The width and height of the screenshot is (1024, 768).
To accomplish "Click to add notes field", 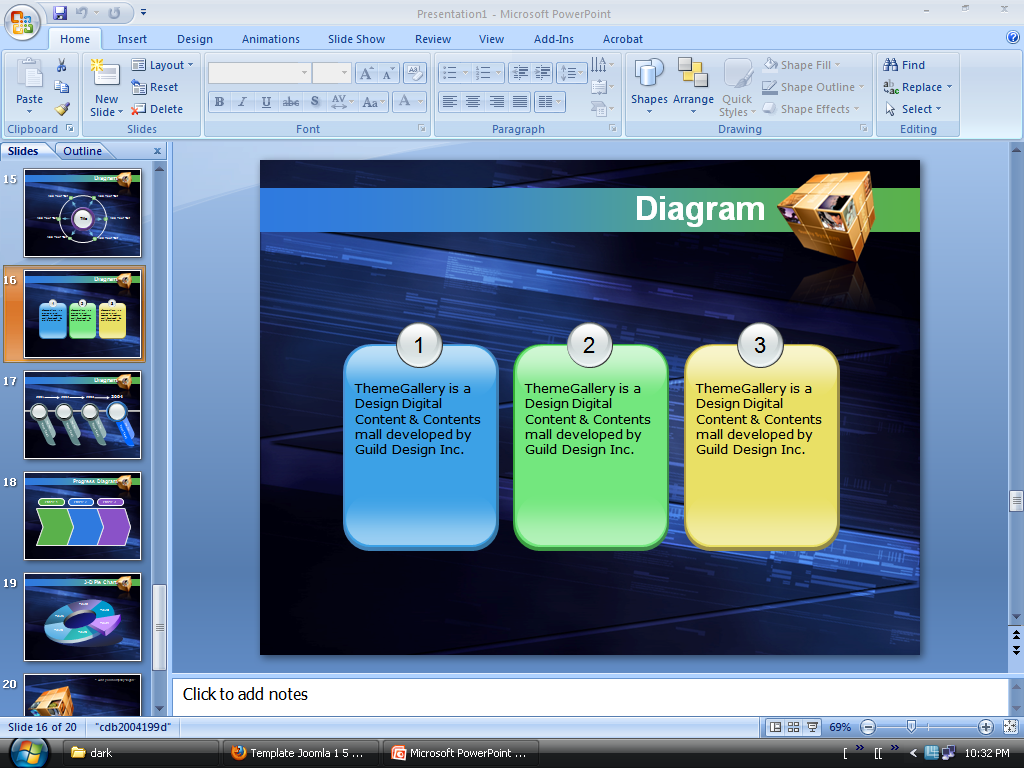I will (x=590, y=696).
